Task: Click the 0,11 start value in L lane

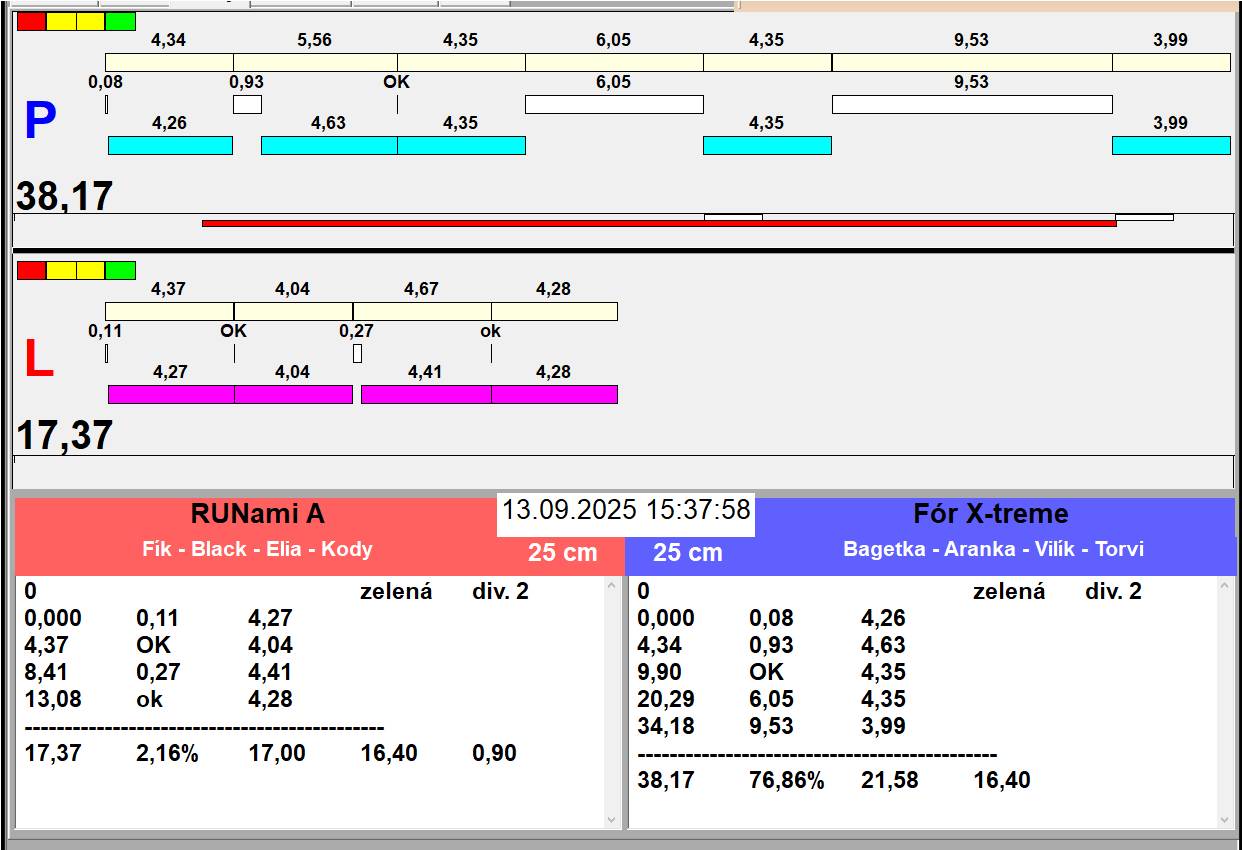Action: coord(106,331)
